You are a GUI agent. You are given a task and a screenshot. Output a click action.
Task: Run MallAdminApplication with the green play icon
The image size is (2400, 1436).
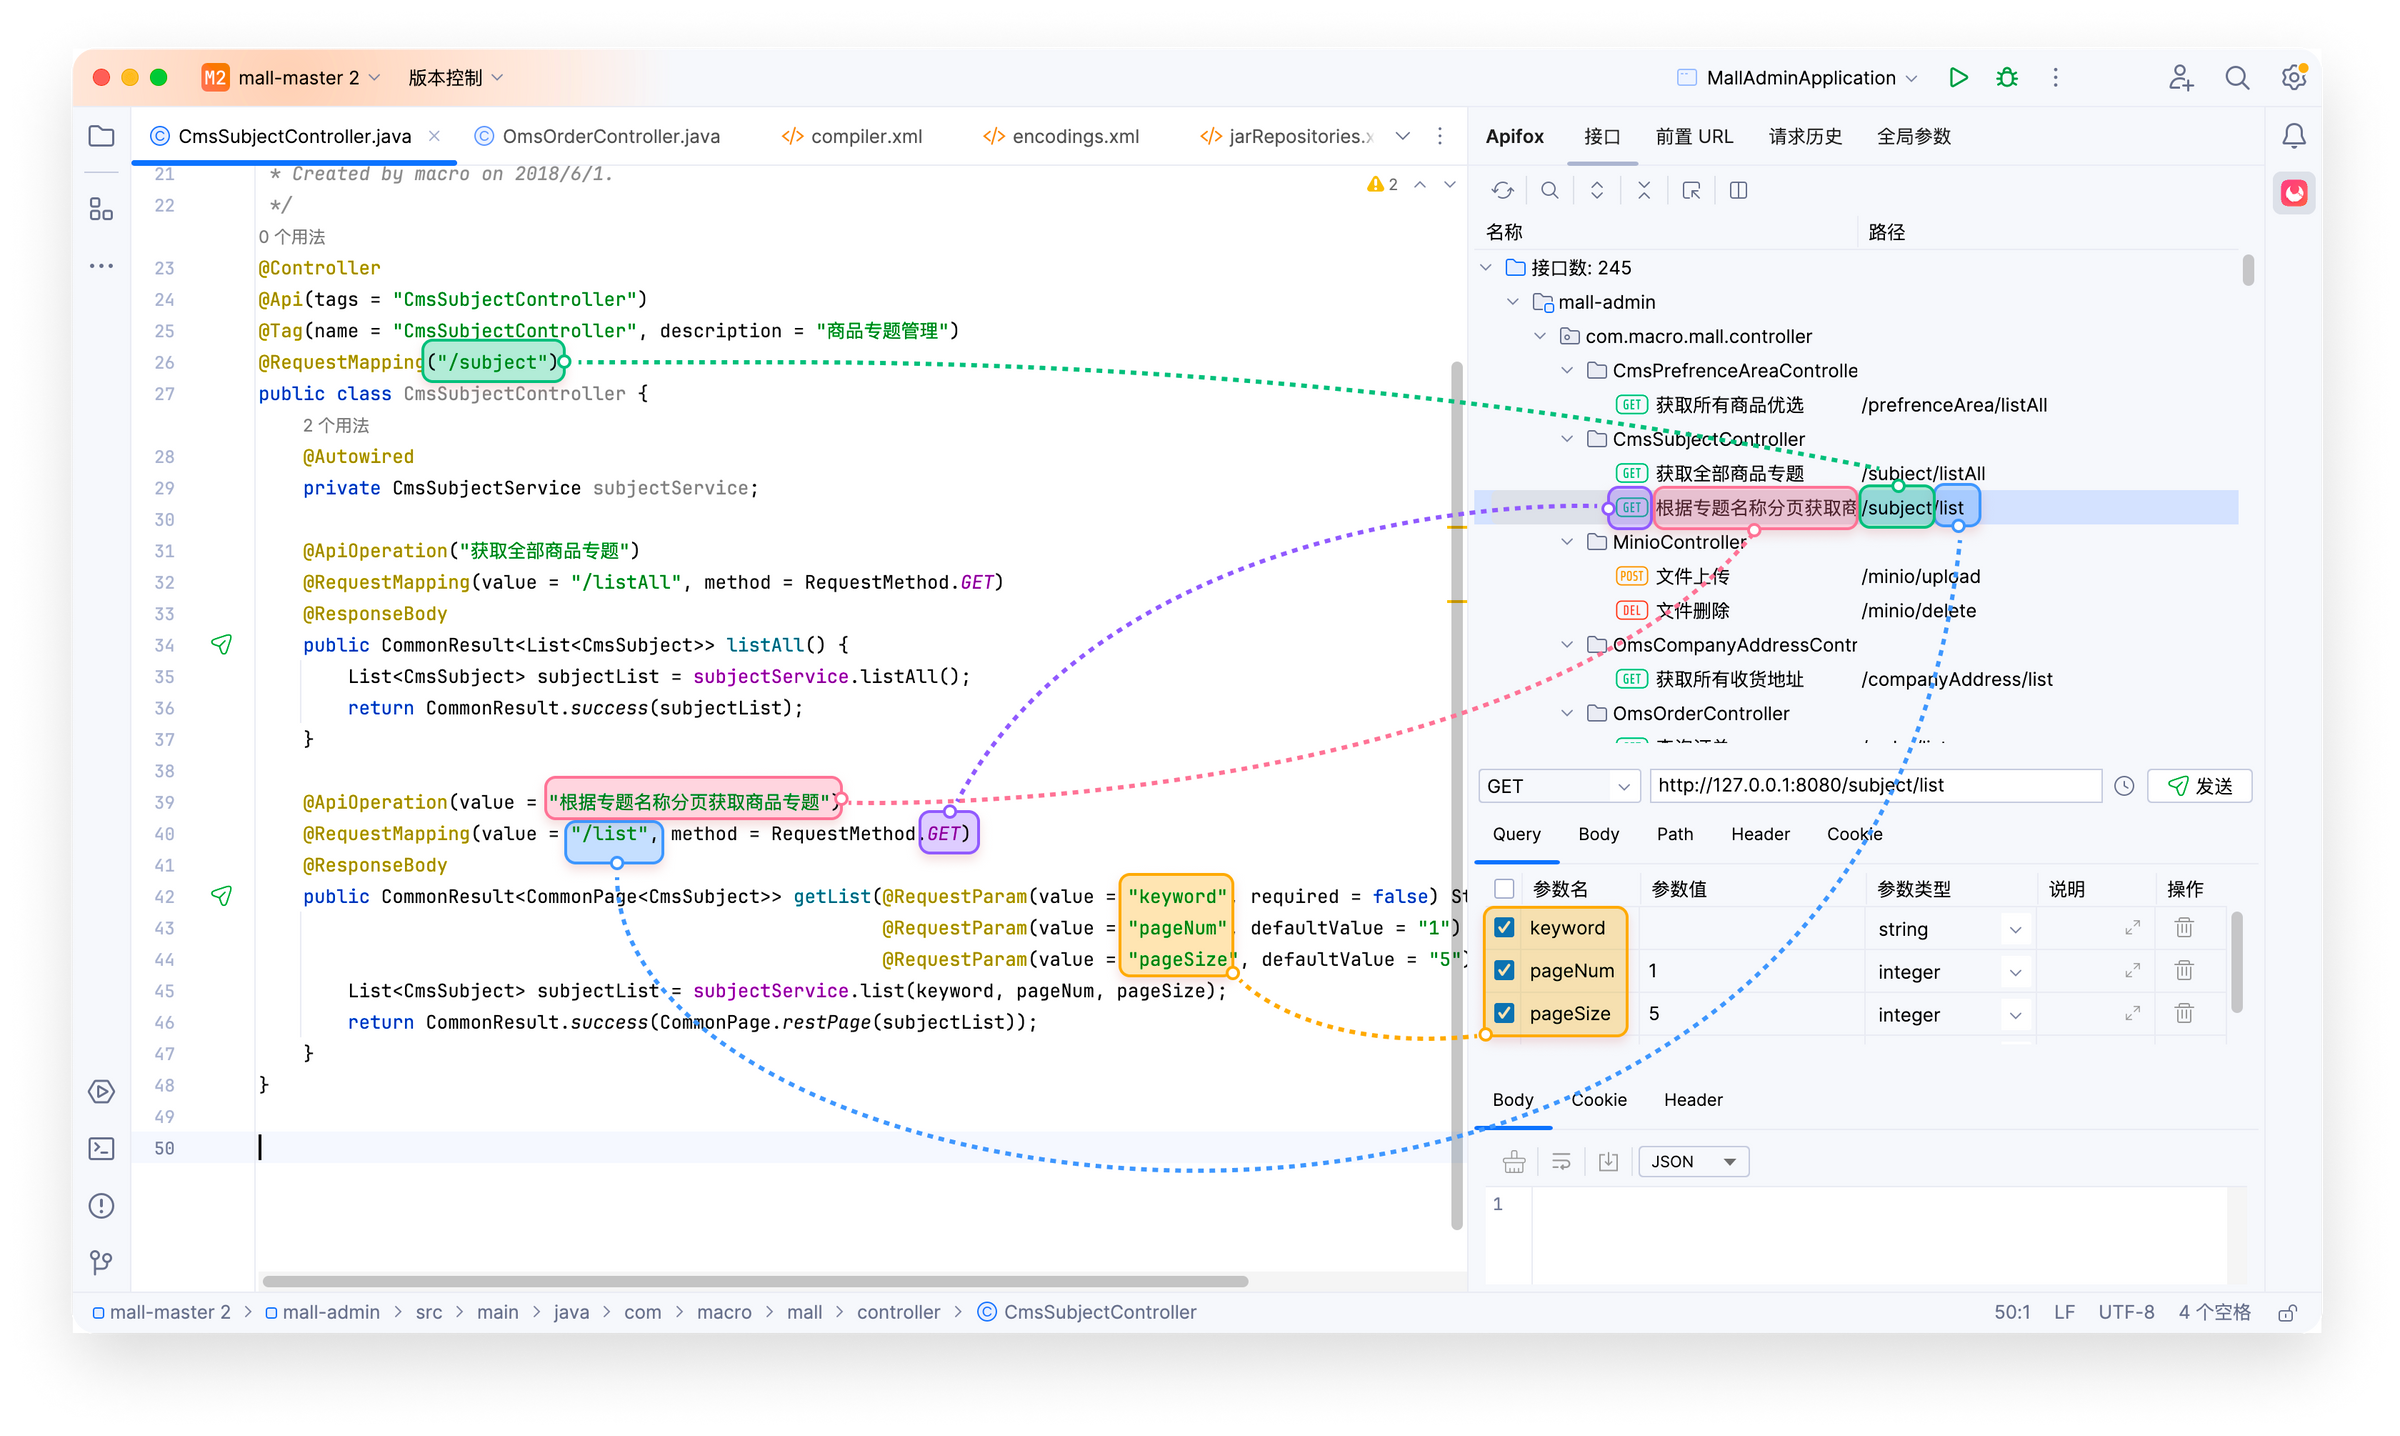click(1958, 78)
